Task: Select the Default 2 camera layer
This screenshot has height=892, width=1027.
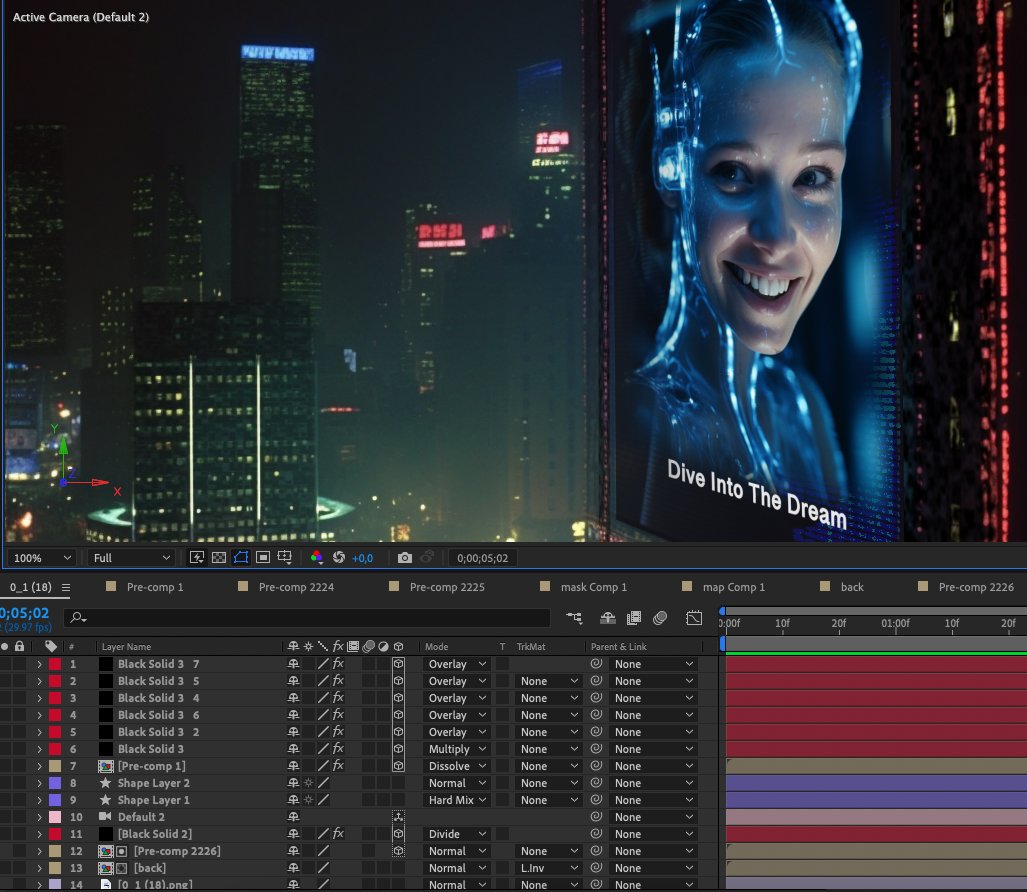Action: coord(141,817)
